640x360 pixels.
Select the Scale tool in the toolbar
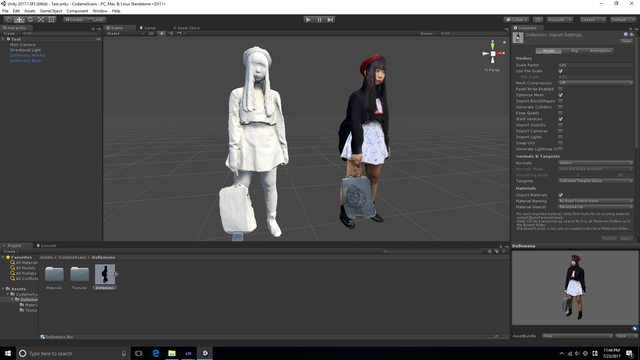[x=41, y=20]
